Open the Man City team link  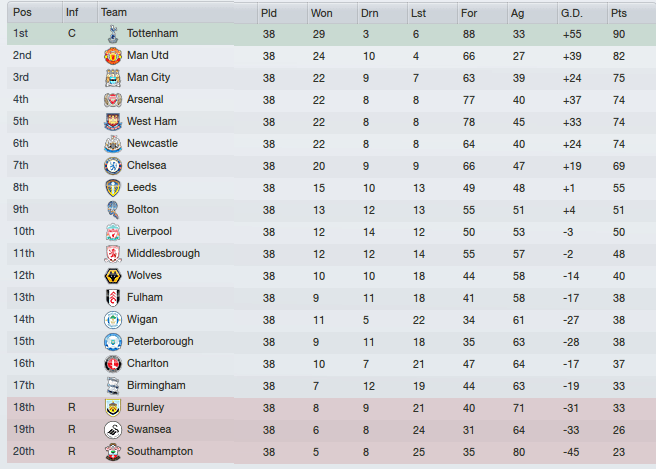(149, 78)
